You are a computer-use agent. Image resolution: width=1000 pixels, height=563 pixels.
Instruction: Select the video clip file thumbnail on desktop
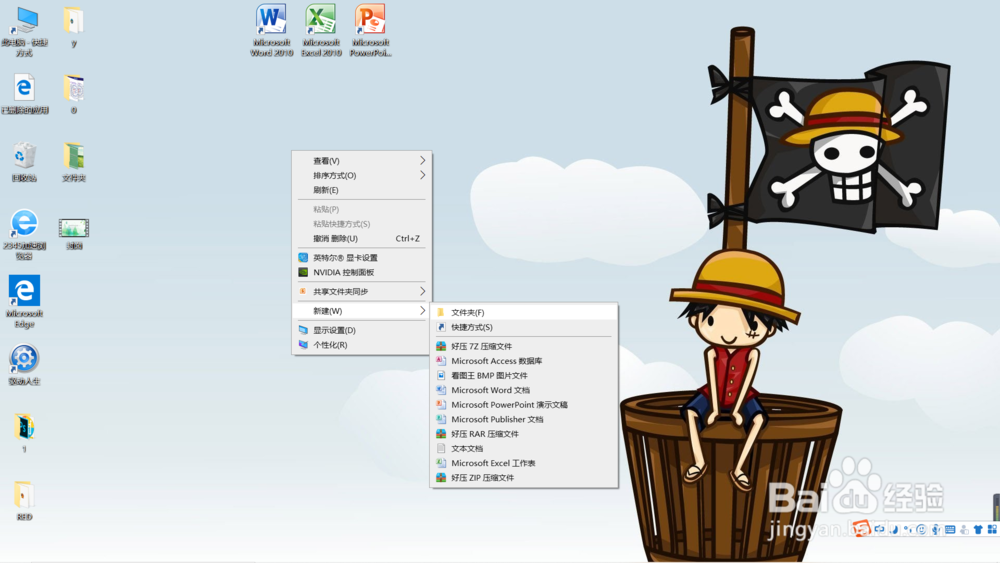pos(73,233)
